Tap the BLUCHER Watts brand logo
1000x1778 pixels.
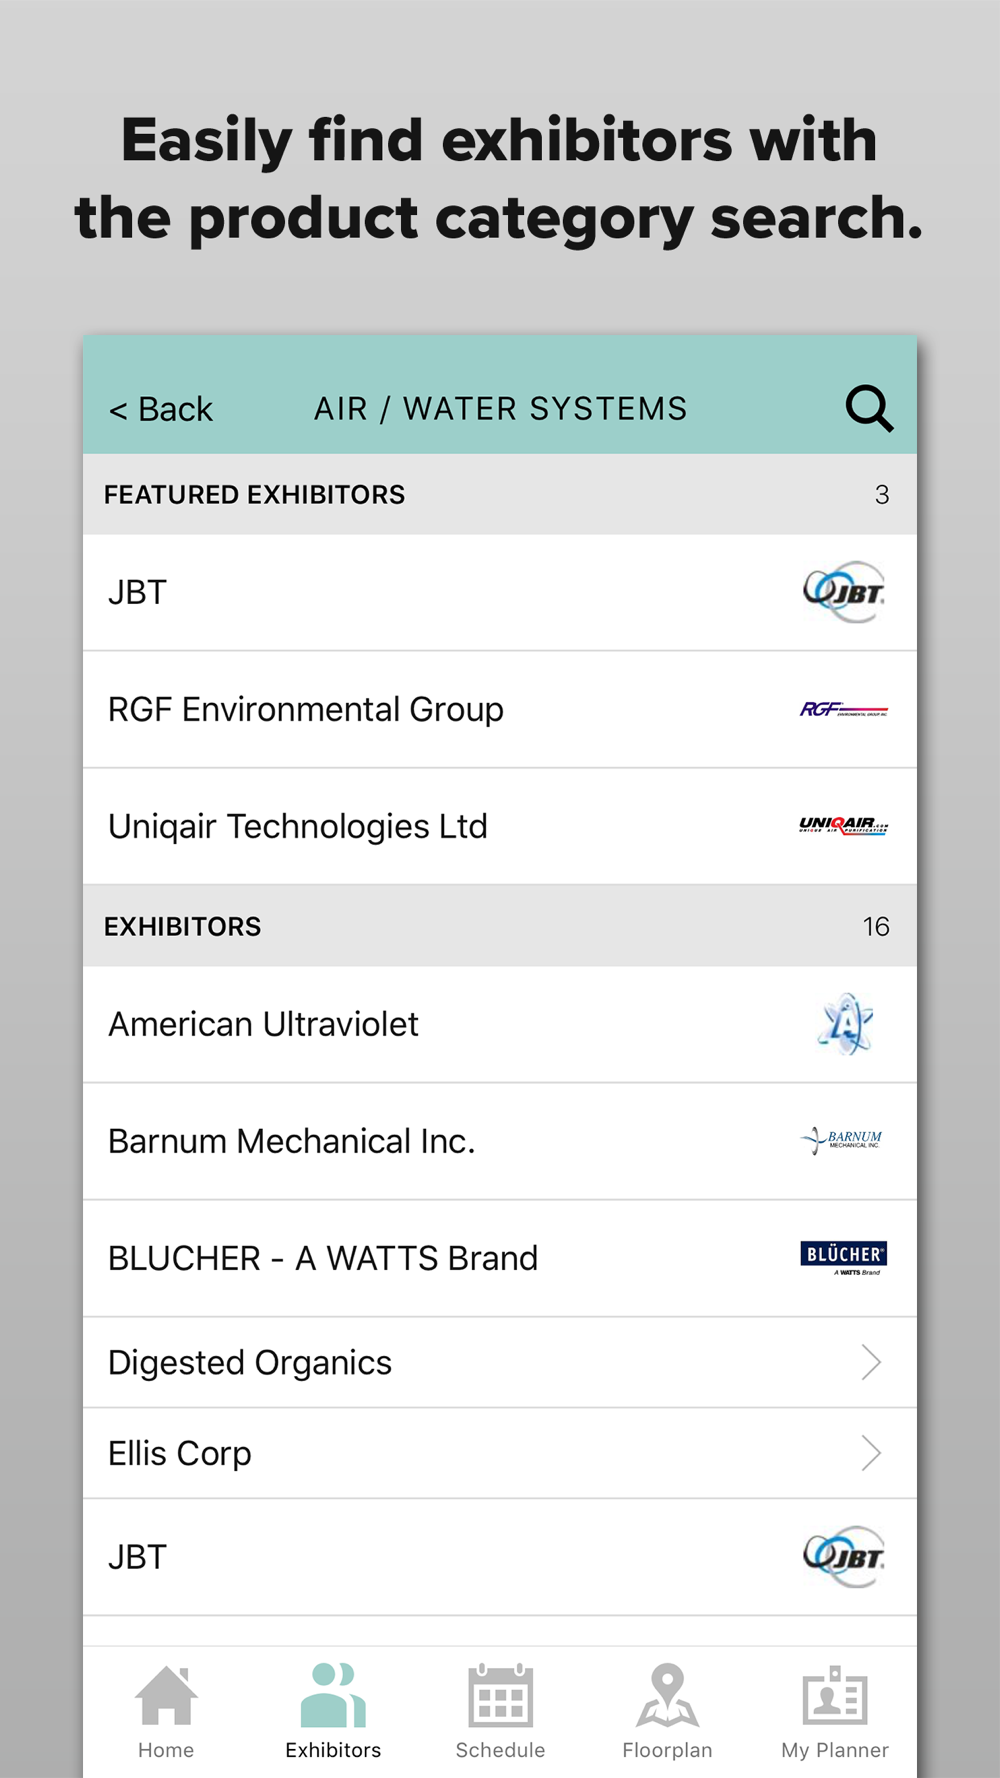(844, 1257)
